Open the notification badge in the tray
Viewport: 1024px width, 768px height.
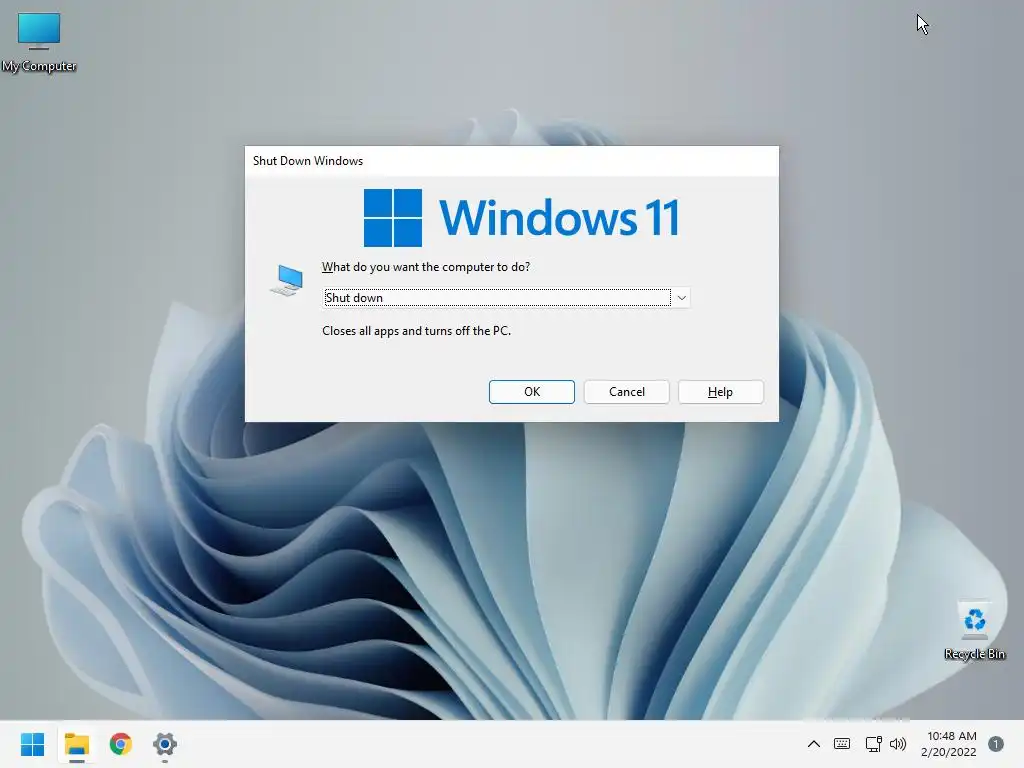(x=995, y=744)
